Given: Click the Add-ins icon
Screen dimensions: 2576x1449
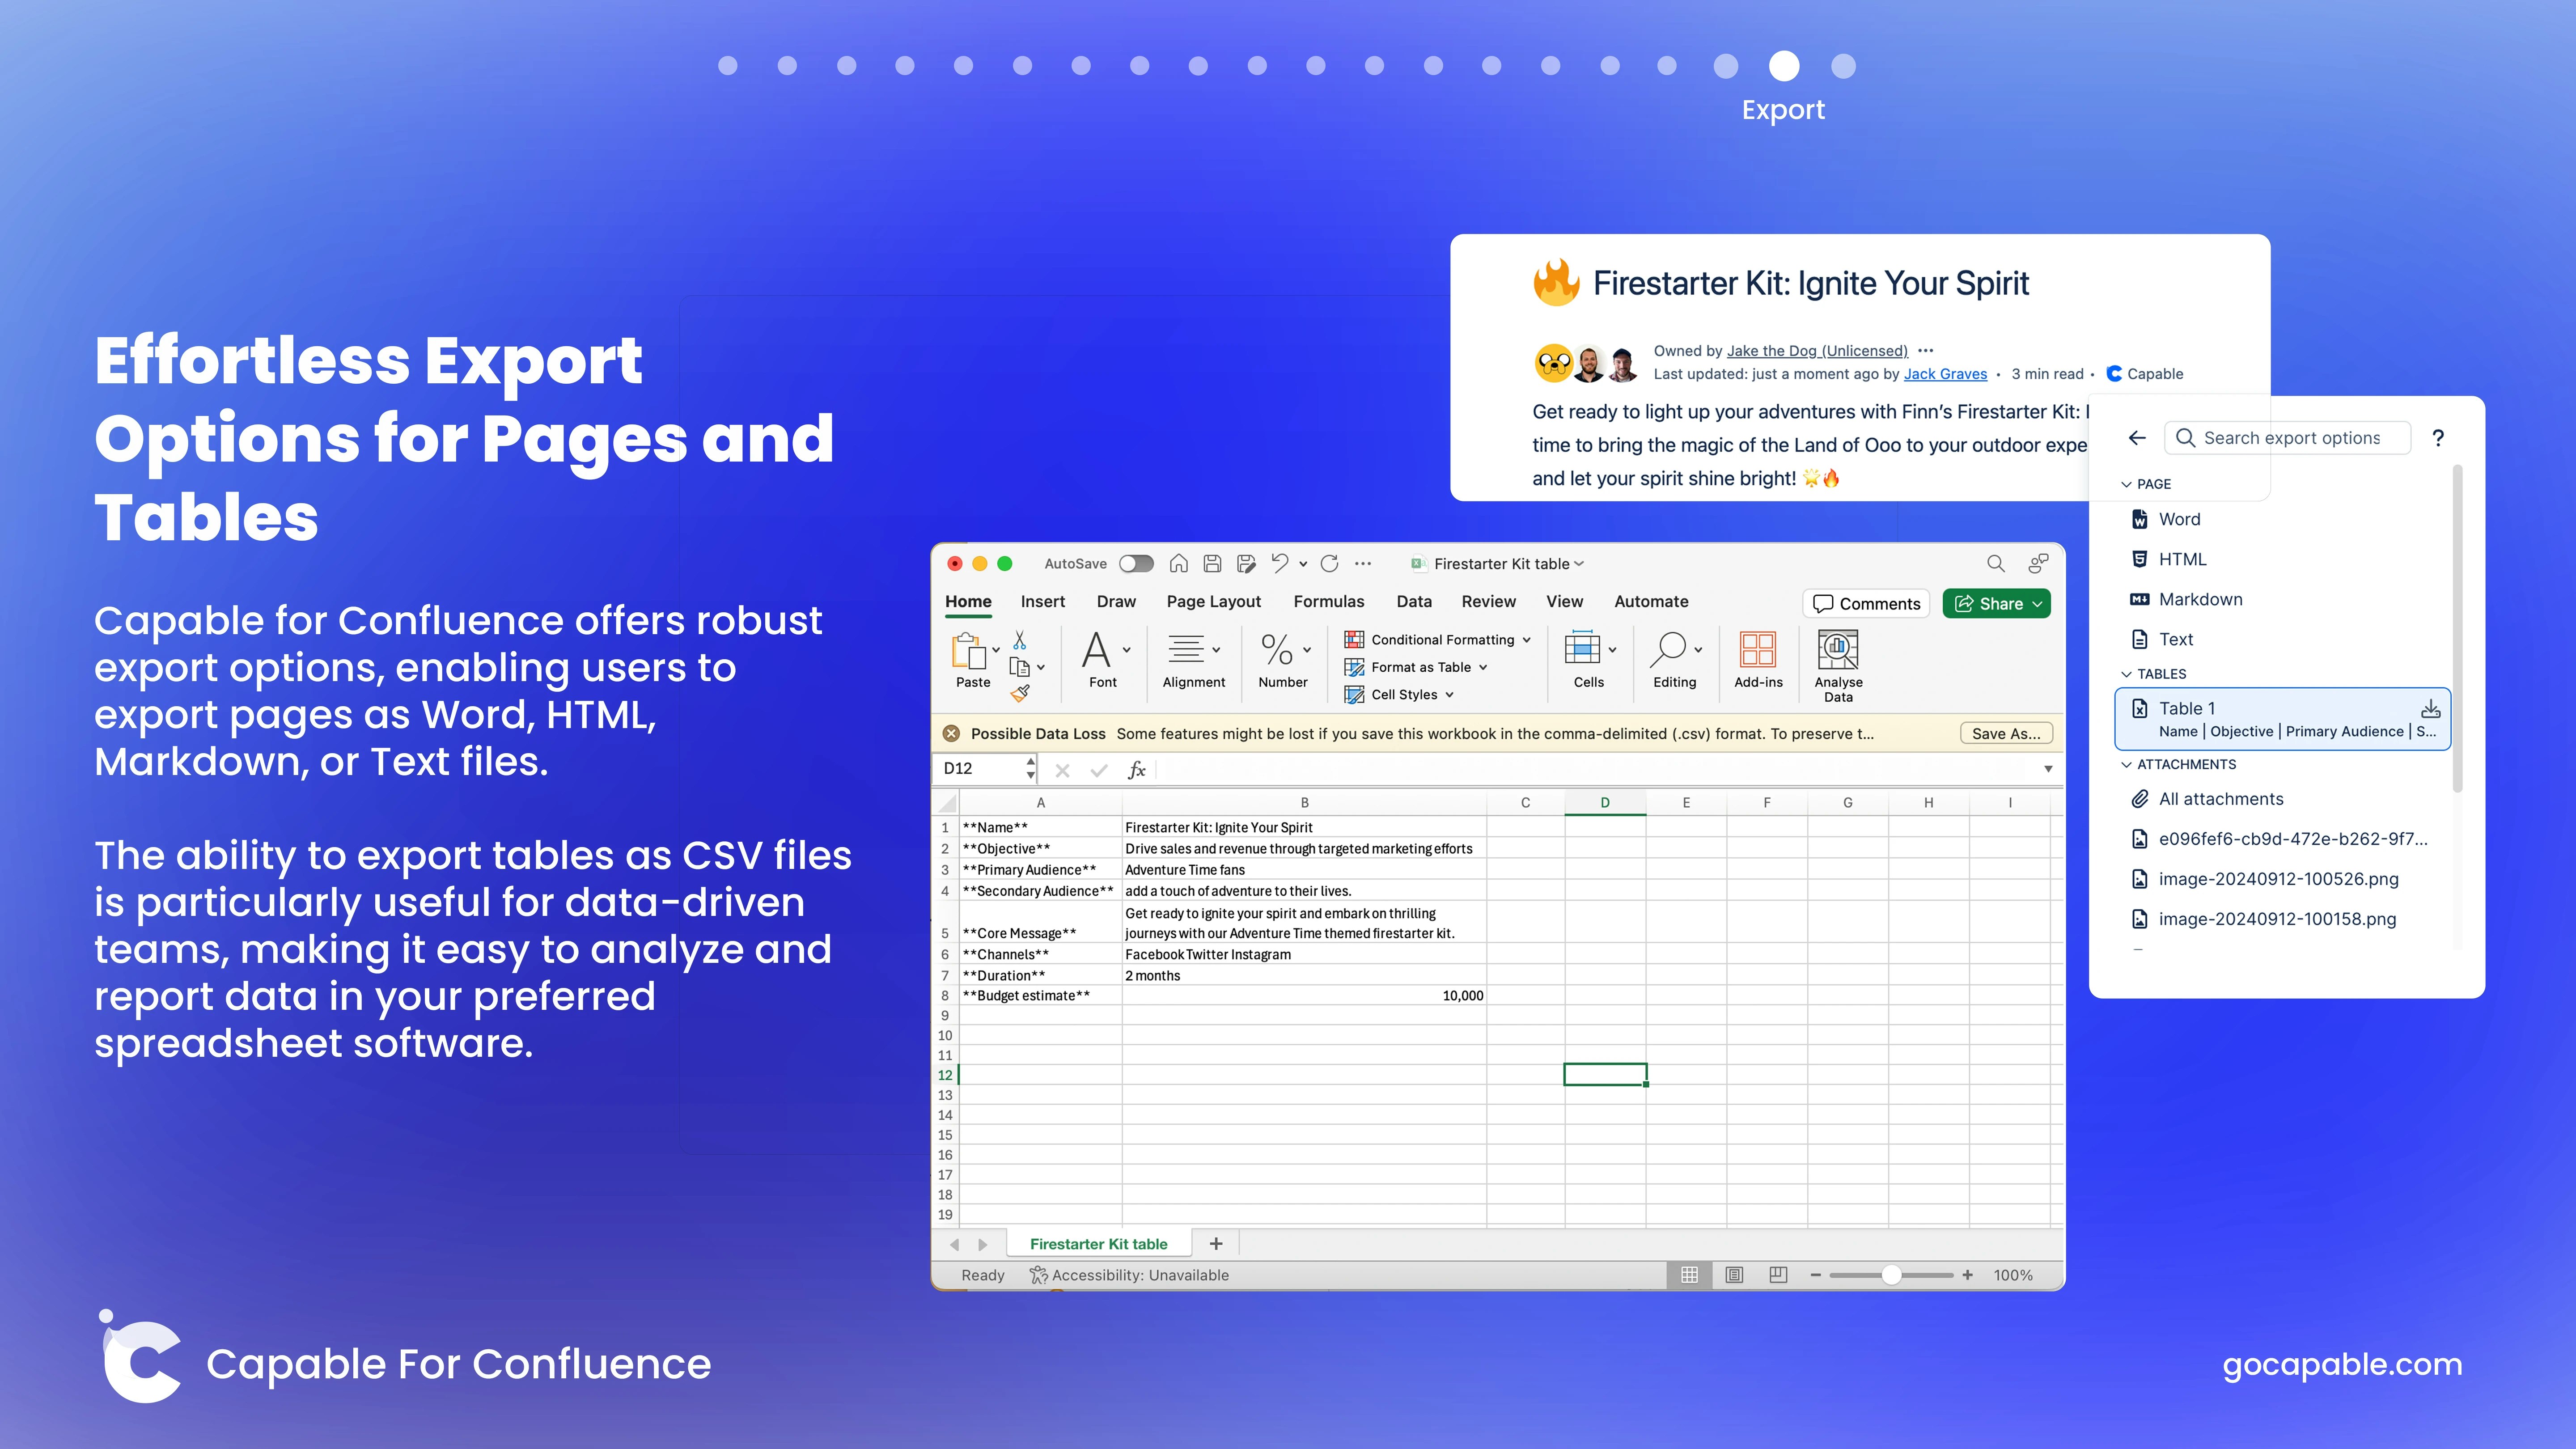Looking at the screenshot, I should (1757, 649).
